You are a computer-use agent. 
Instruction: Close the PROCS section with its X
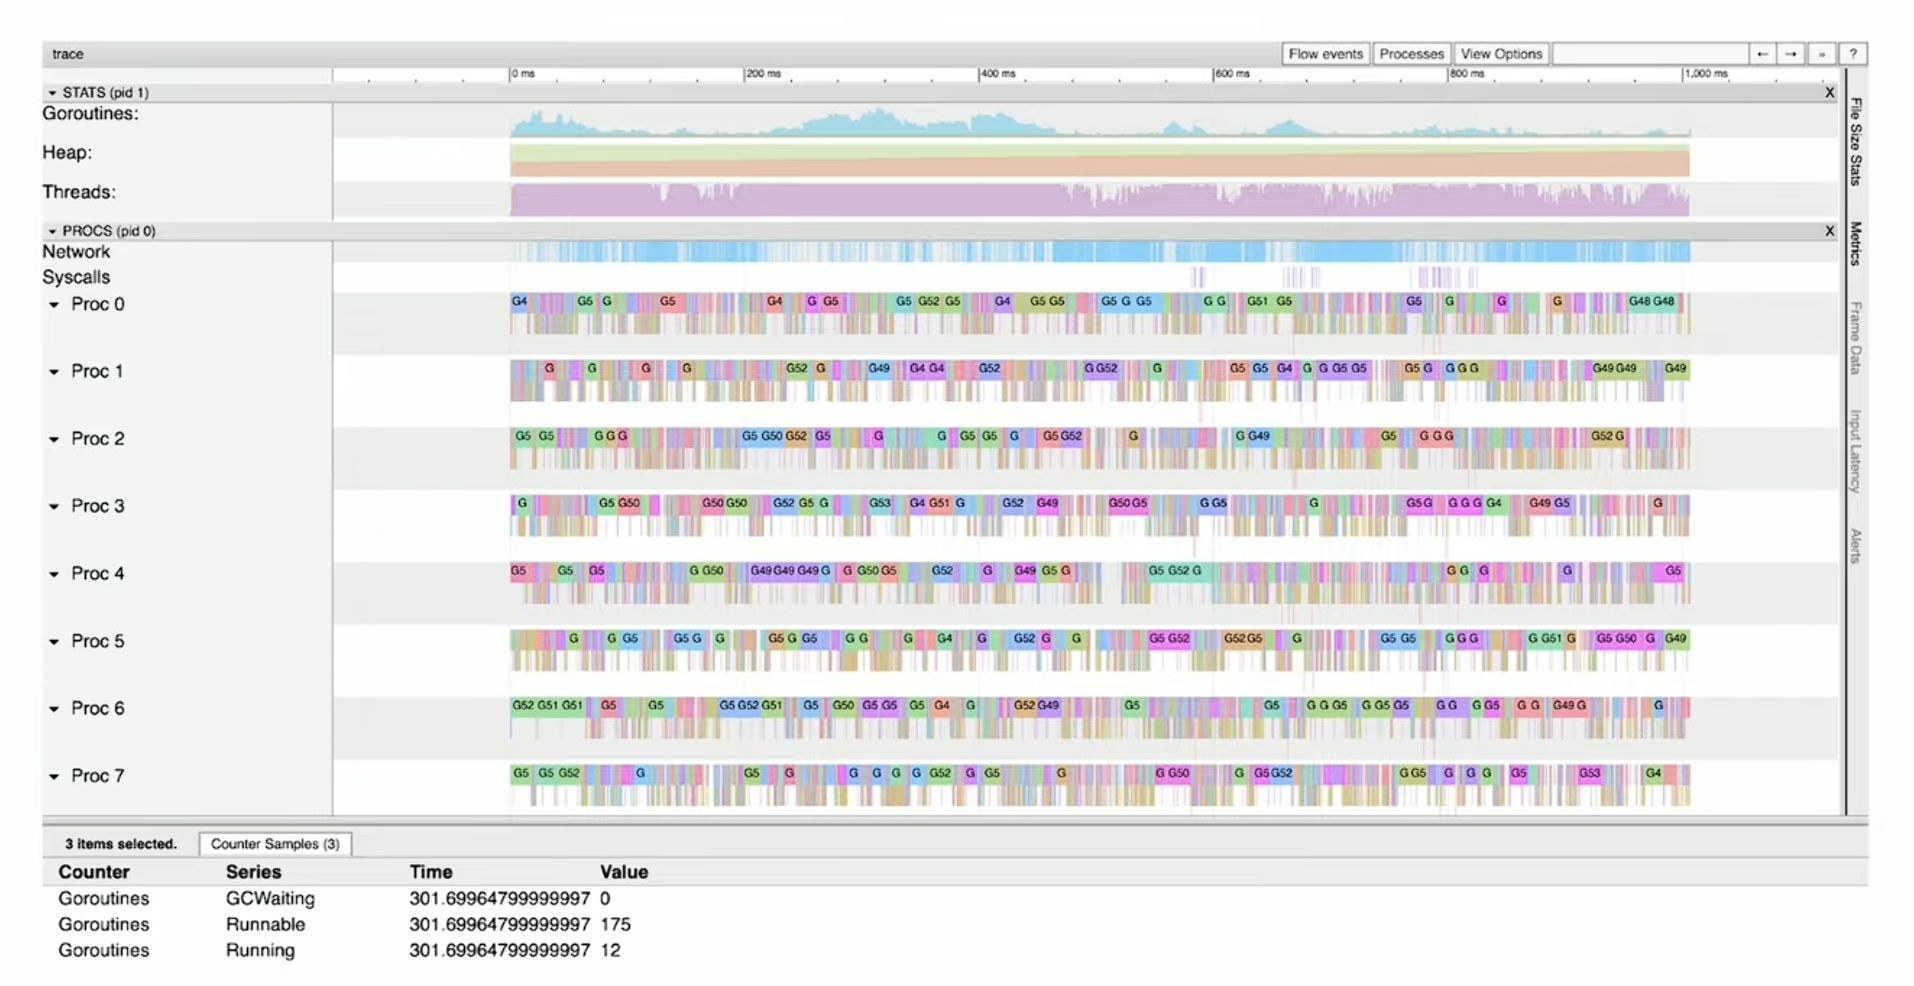pyautogui.click(x=1829, y=231)
